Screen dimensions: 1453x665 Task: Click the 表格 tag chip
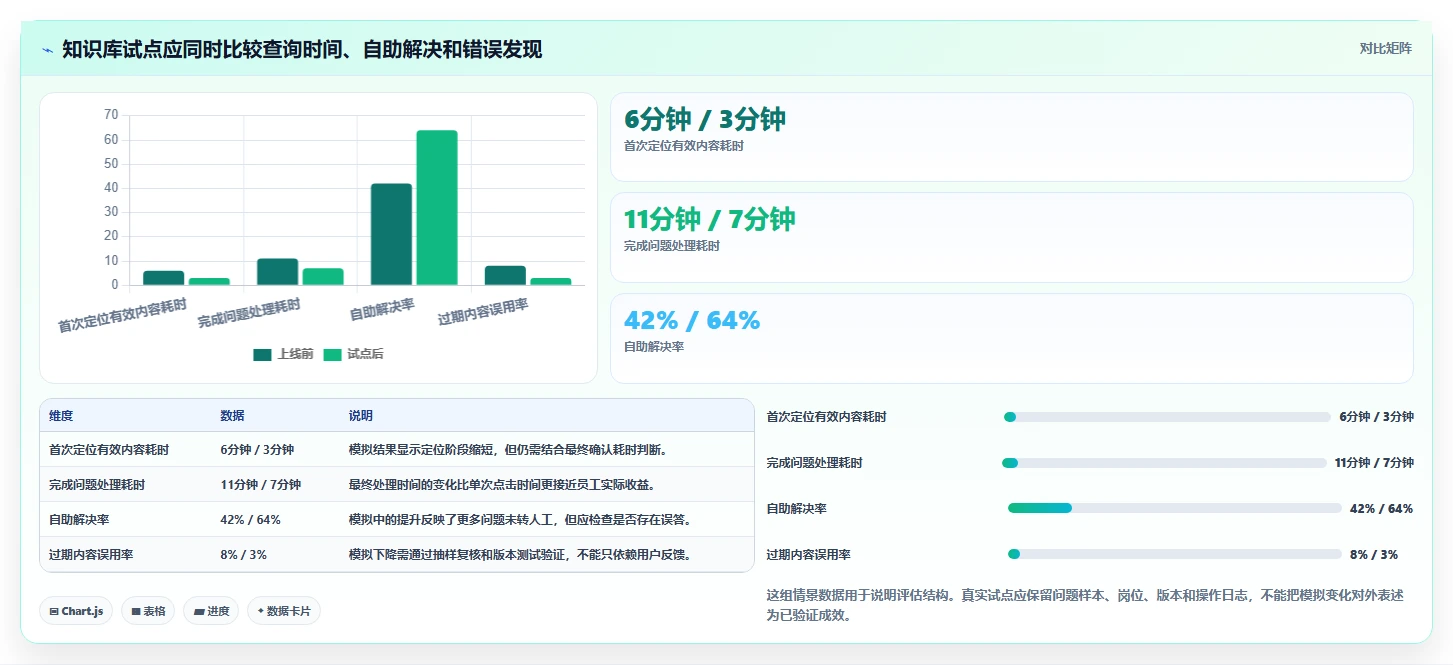[148, 611]
